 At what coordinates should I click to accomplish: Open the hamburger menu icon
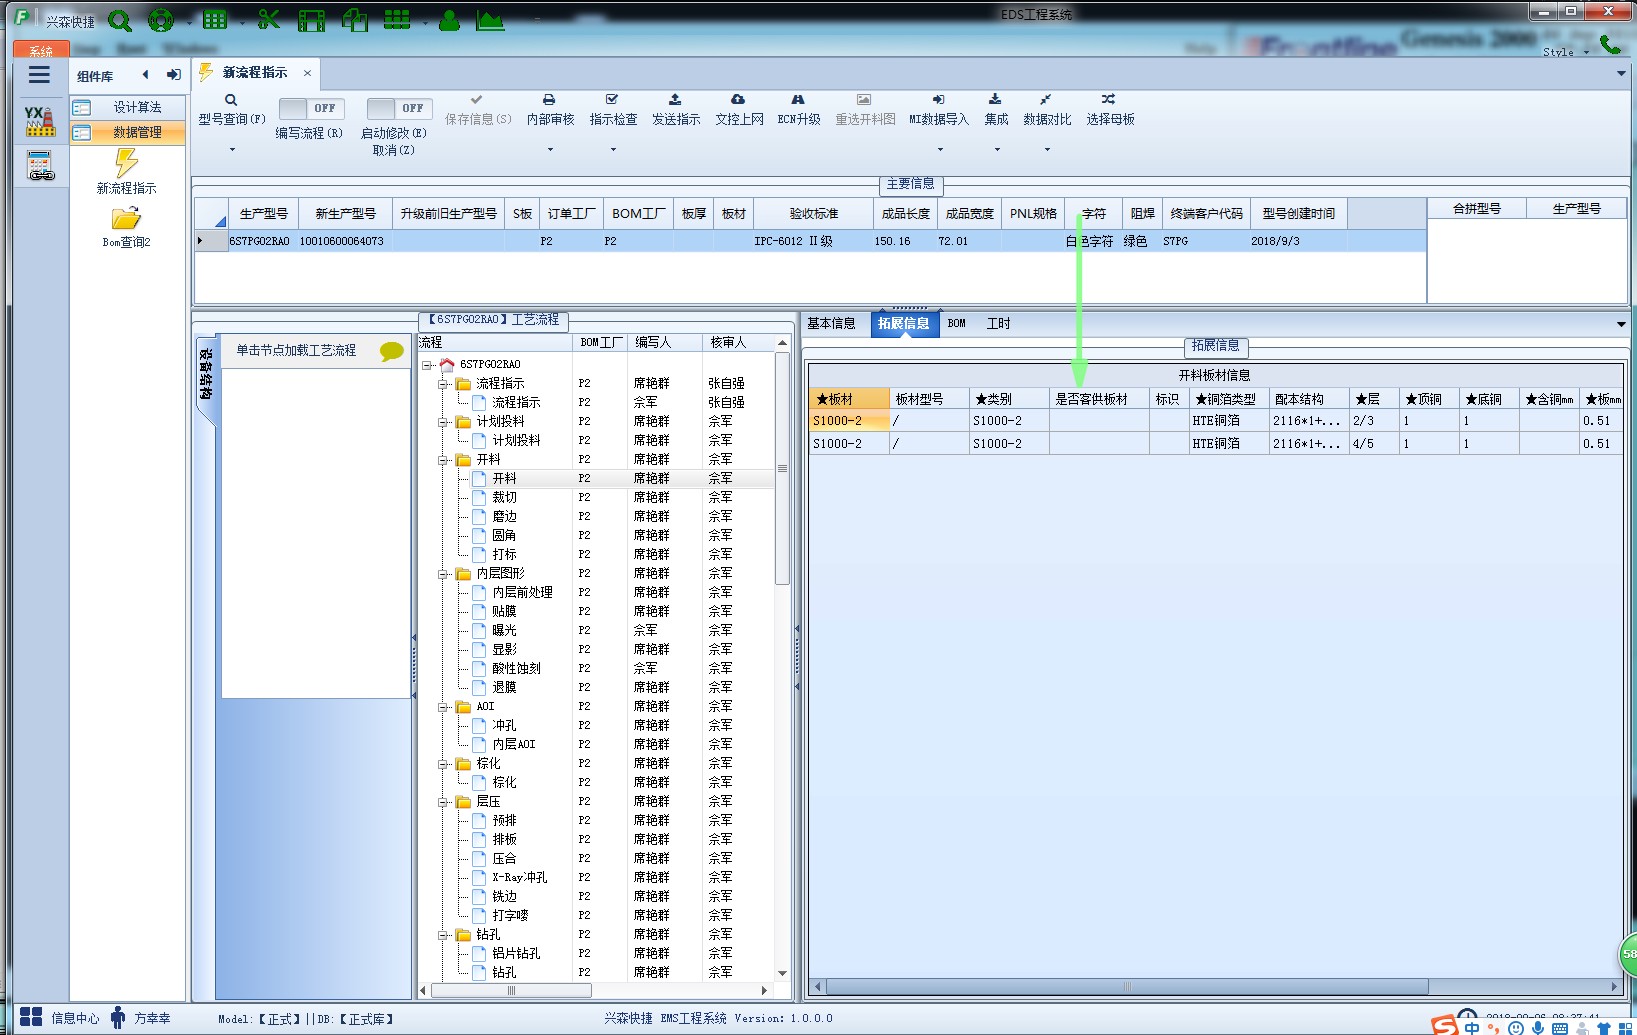[39, 75]
